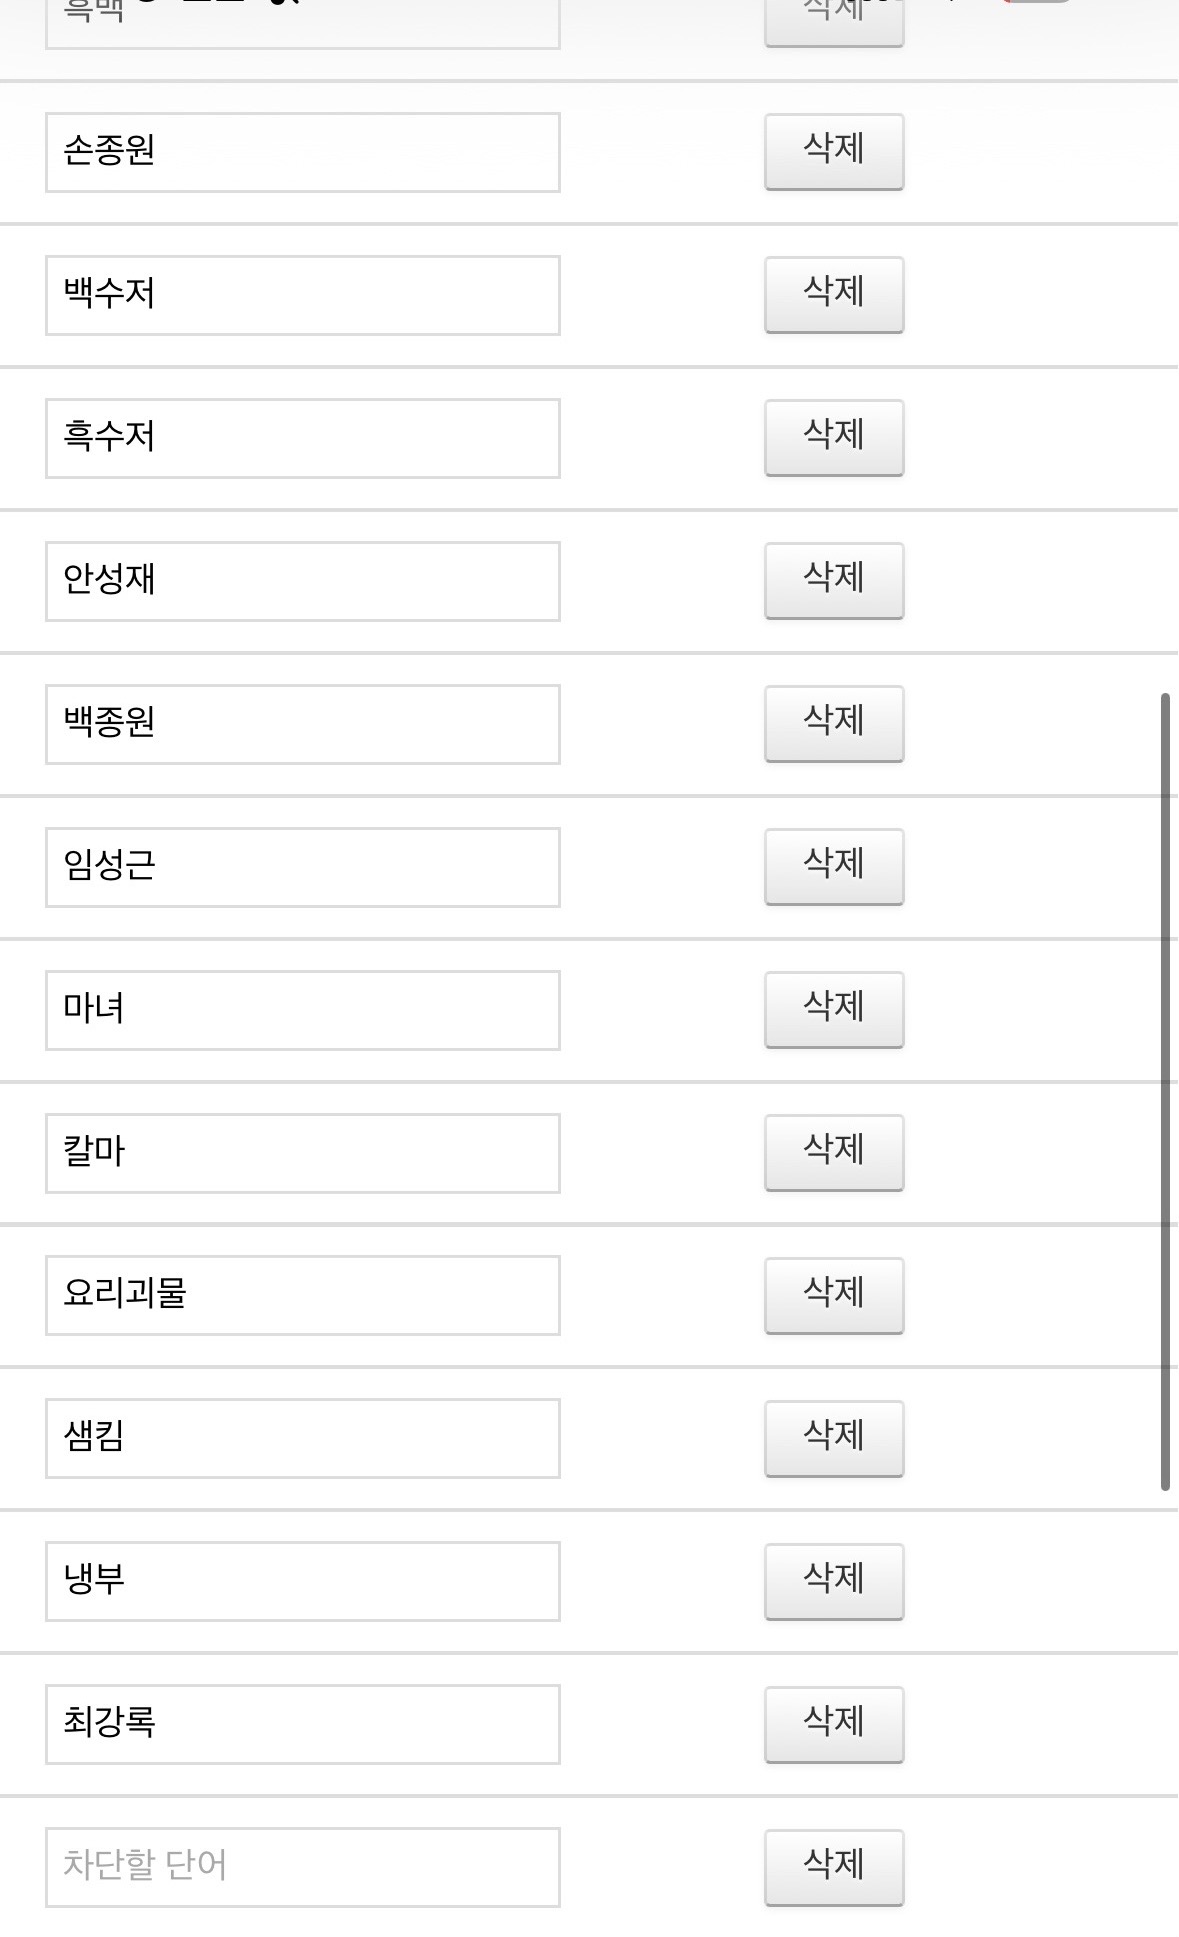This screenshot has height=1937, width=1179.
Task: Edit the 요리괴물 text field
Action: (x=302, y=1296)
